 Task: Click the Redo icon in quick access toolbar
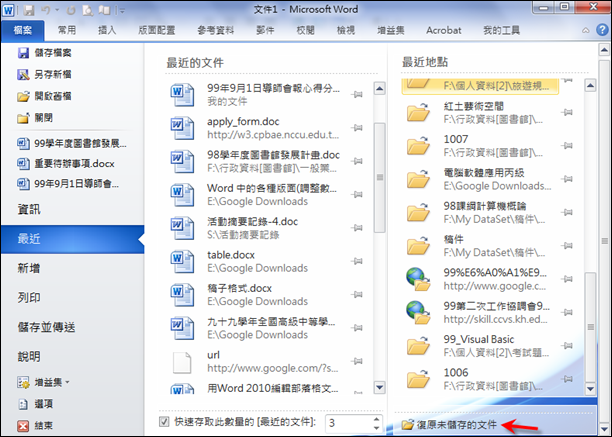pyautogui.click(x=71, y=10)
